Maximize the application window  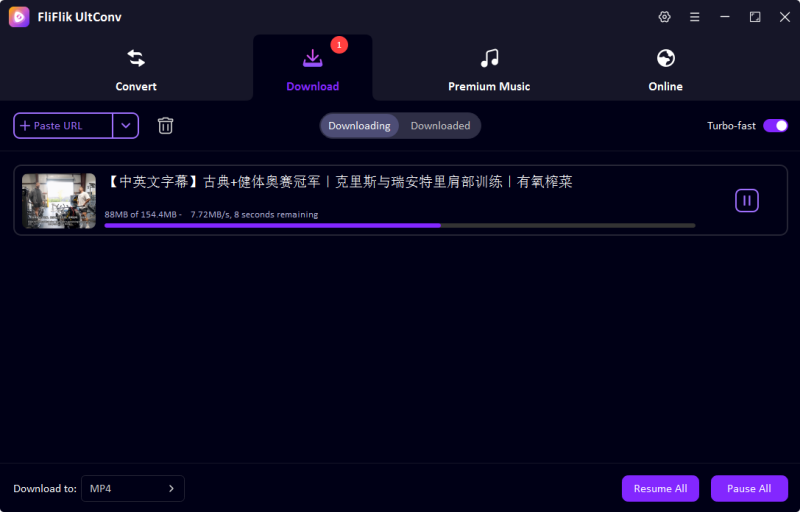coord(755,17)
